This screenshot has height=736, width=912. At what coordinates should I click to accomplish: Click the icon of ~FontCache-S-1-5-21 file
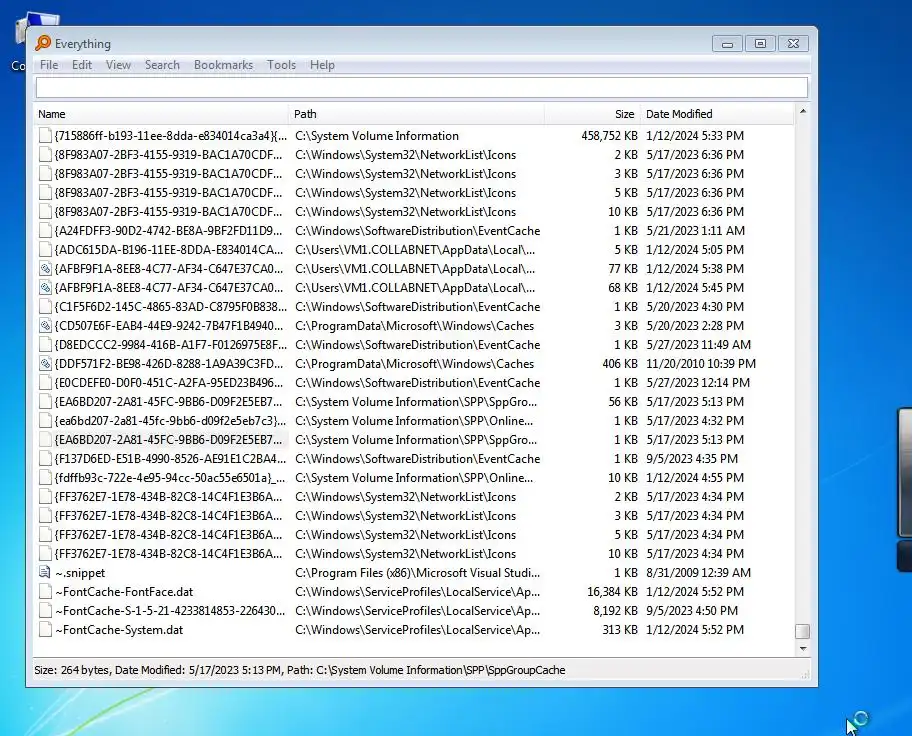pos(45,610)
